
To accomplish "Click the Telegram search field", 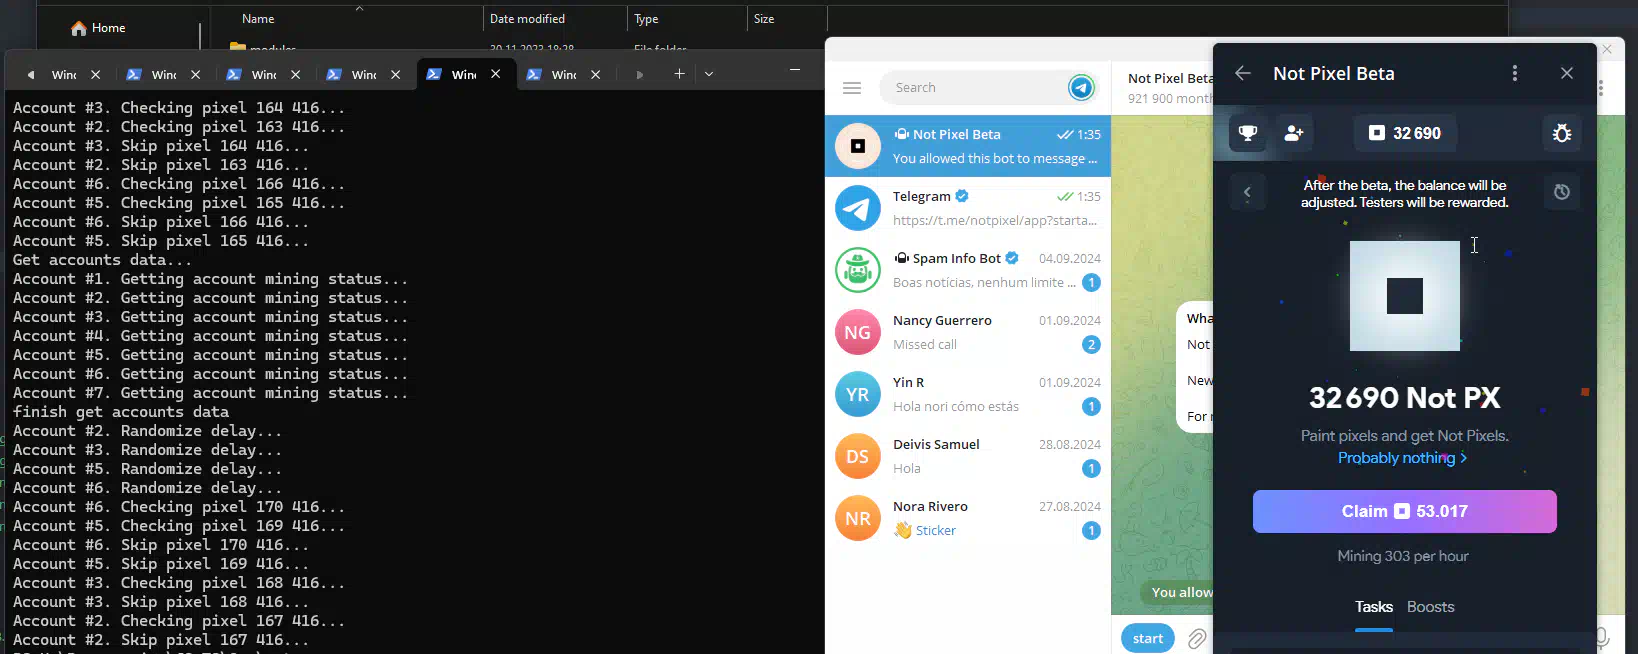I will tap(975, 88).
